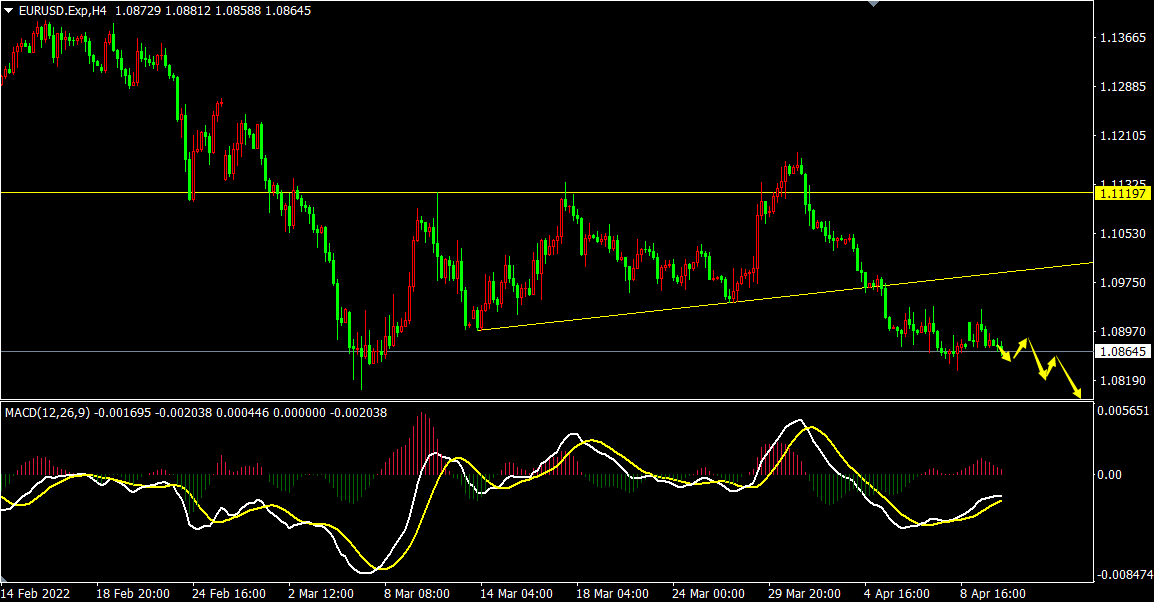Click the gray chart shift marker at top

point(875,4)
